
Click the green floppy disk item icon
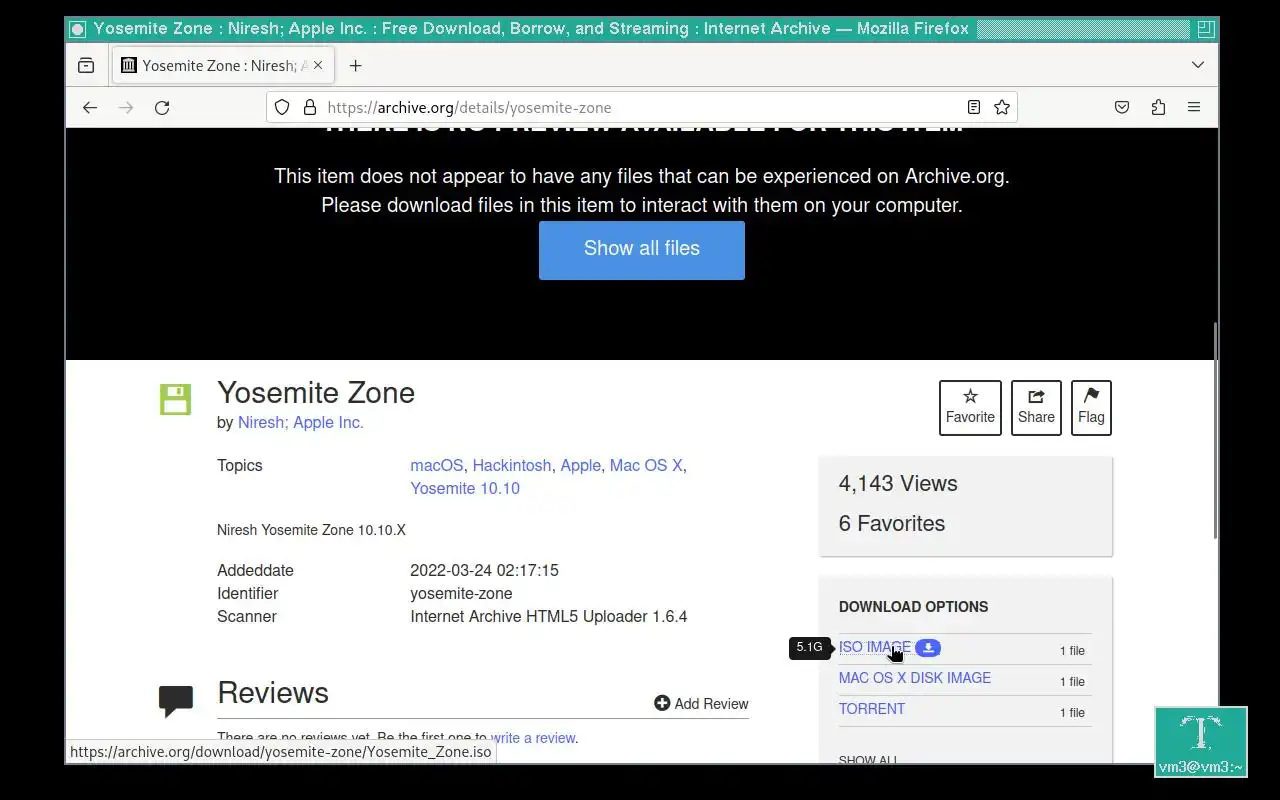(175, 398)
